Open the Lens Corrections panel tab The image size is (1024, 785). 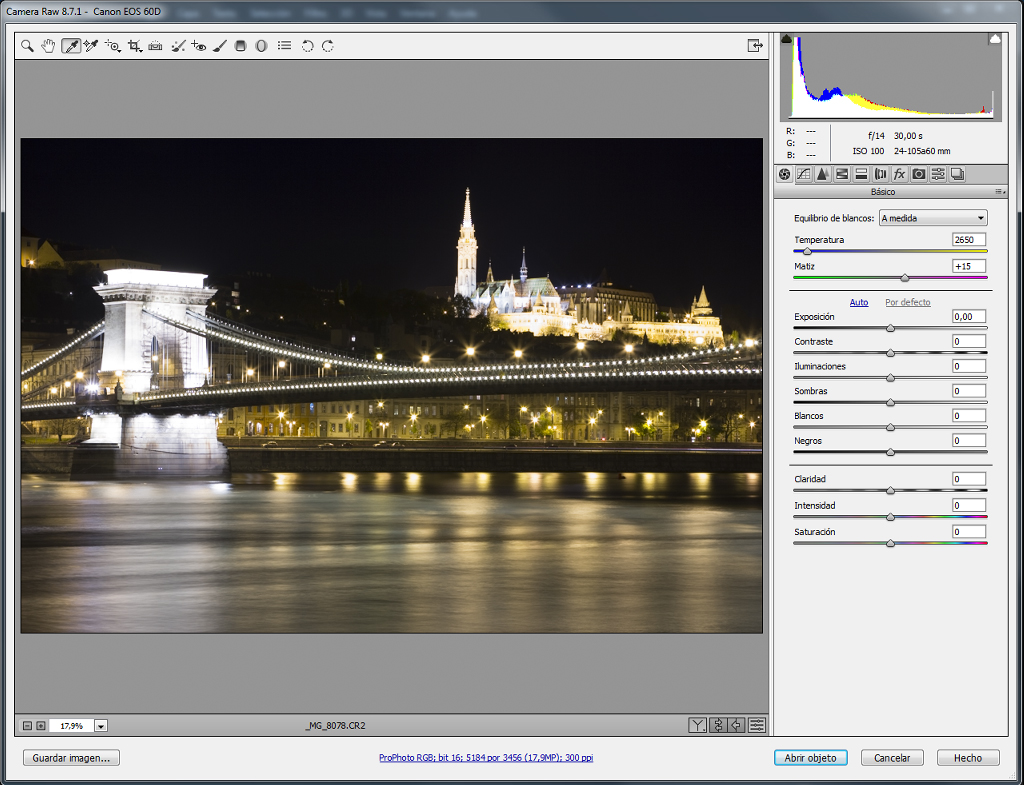(x=880, y=174)
